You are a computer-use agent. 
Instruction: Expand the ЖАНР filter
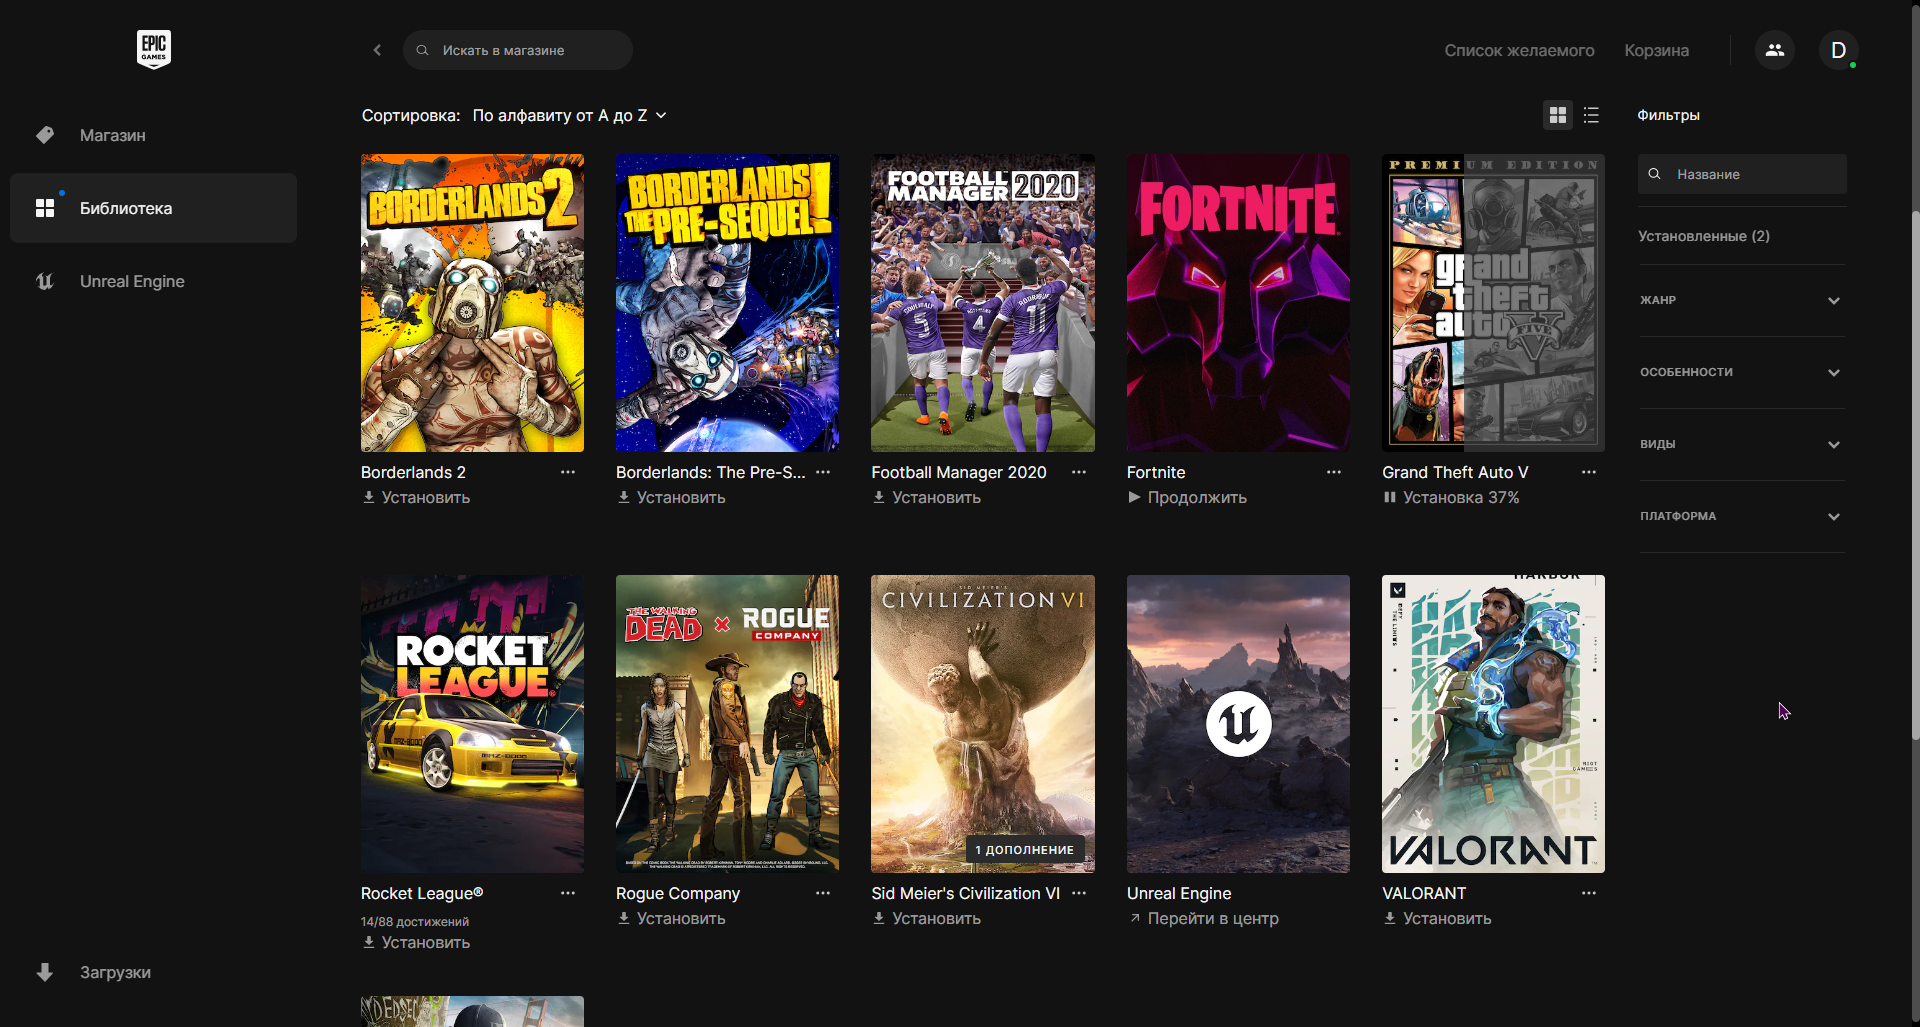point(1741,300)
